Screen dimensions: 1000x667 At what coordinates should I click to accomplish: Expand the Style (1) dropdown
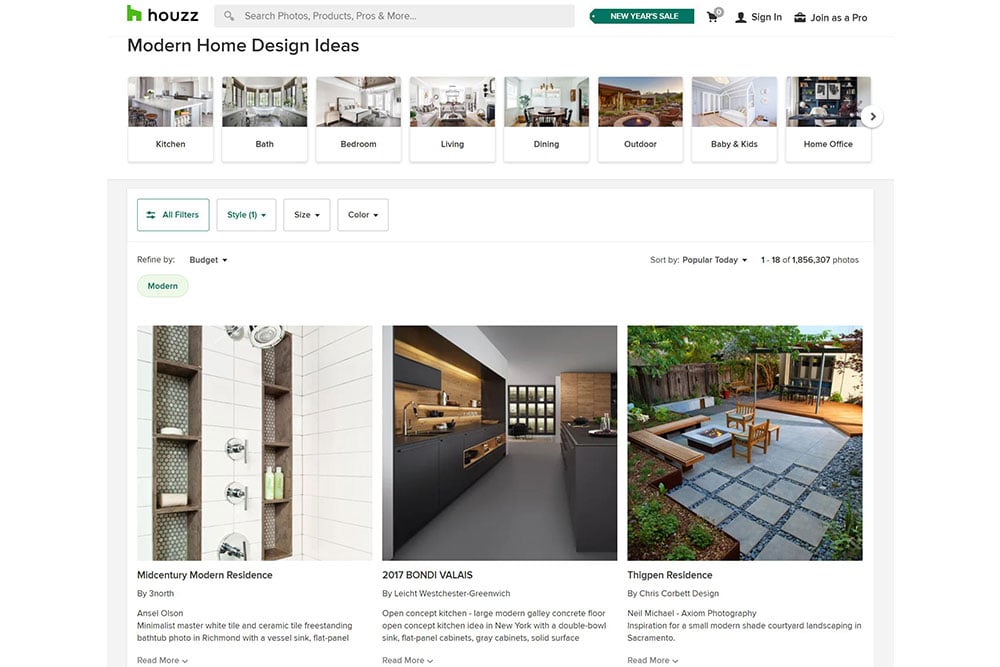point(246,215)
